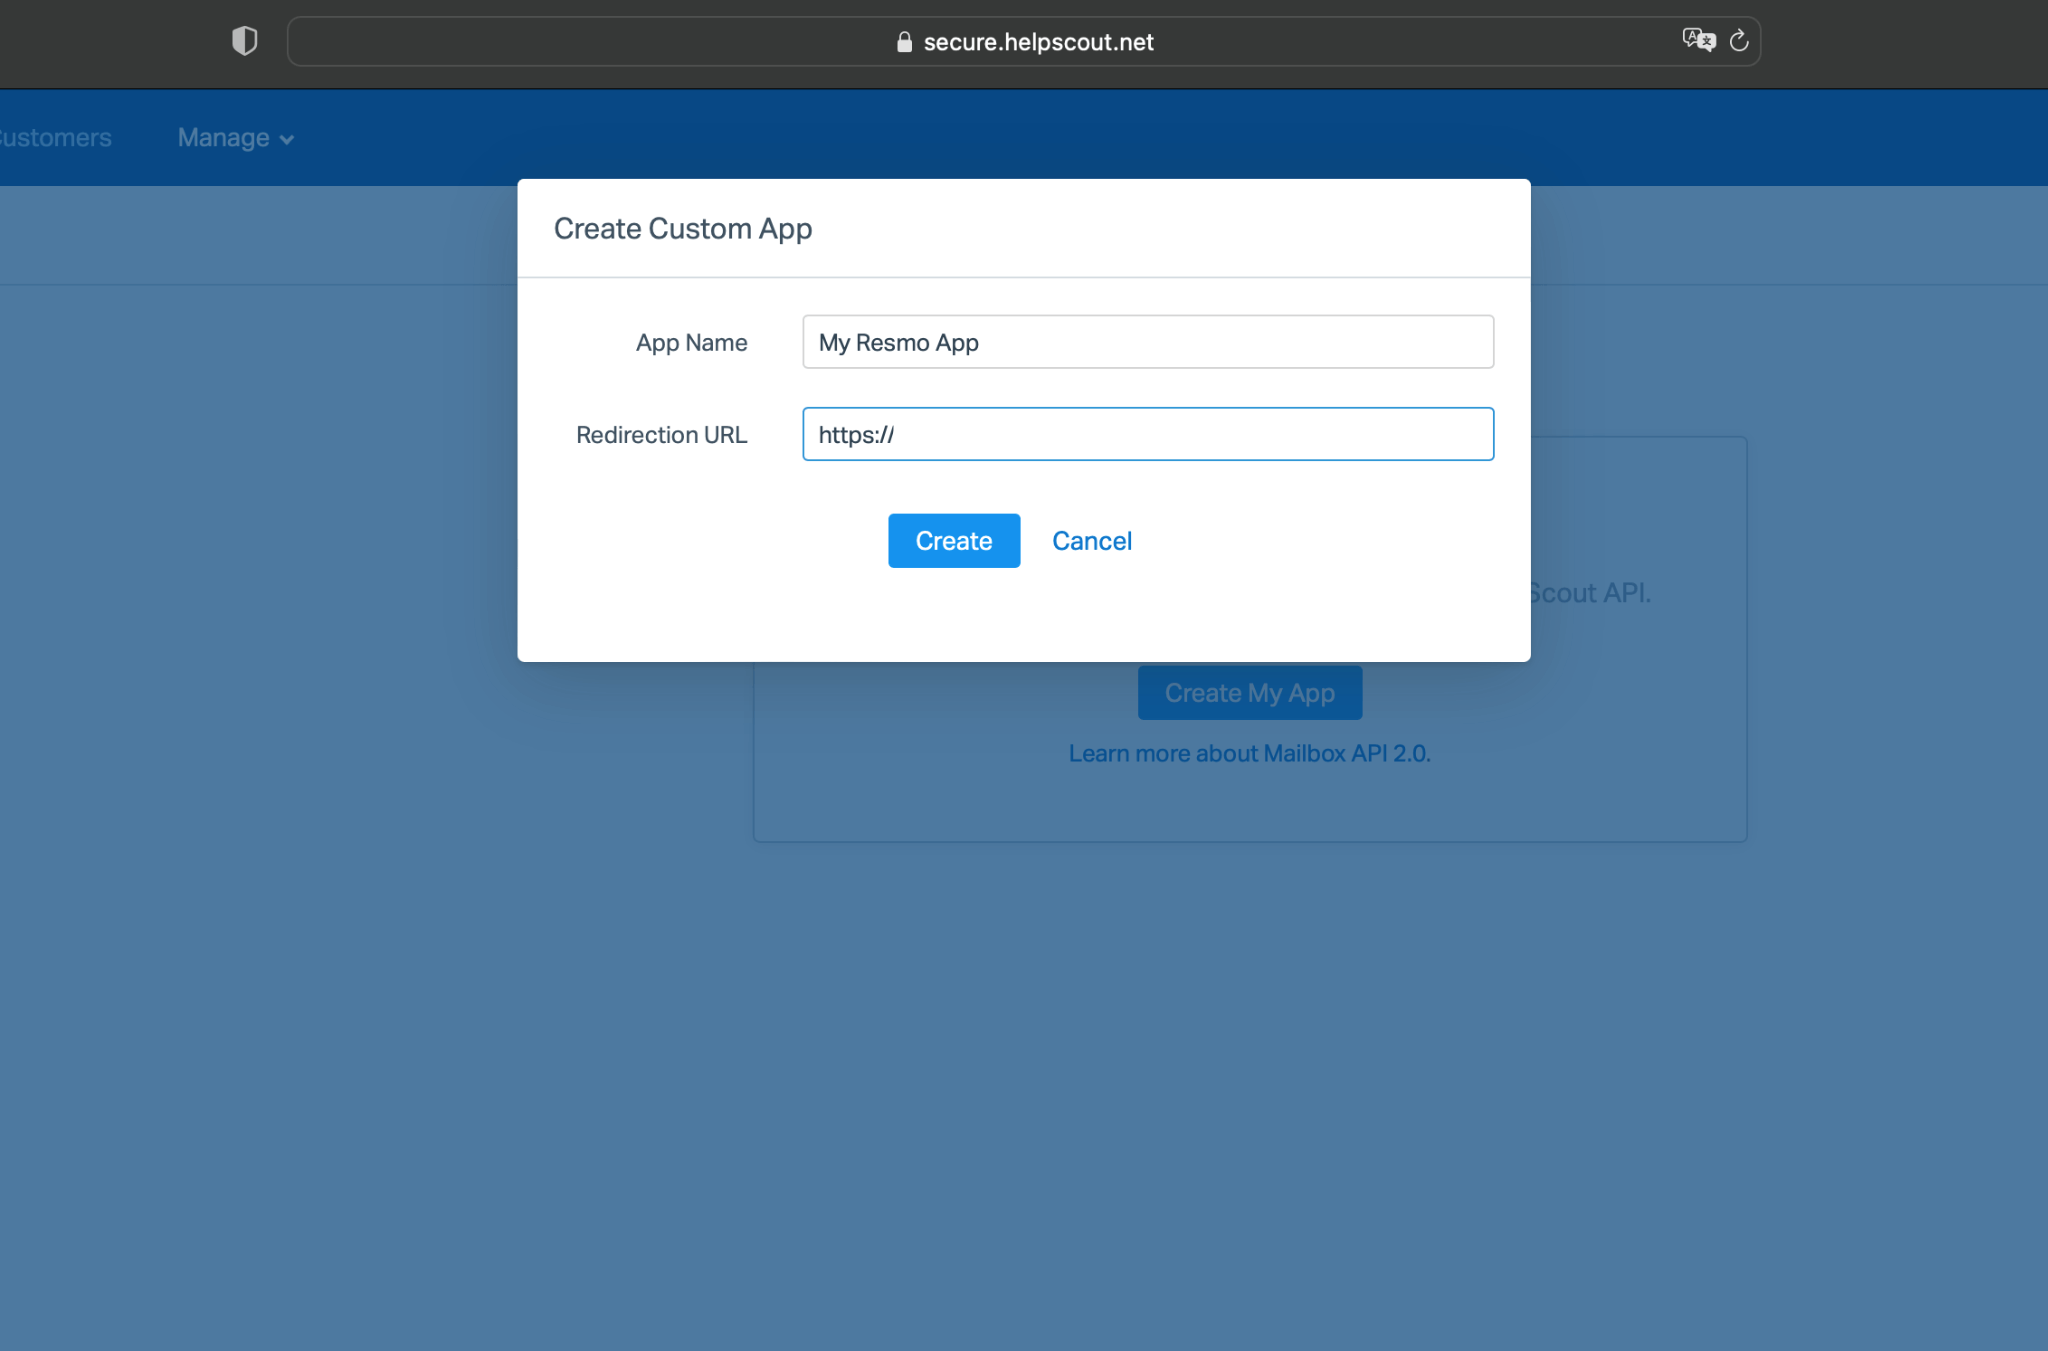The height and width of the screenshot is (1351, 2048).
Task: Cancel the Create Custom App dialog
Action: click(1091, 541)
